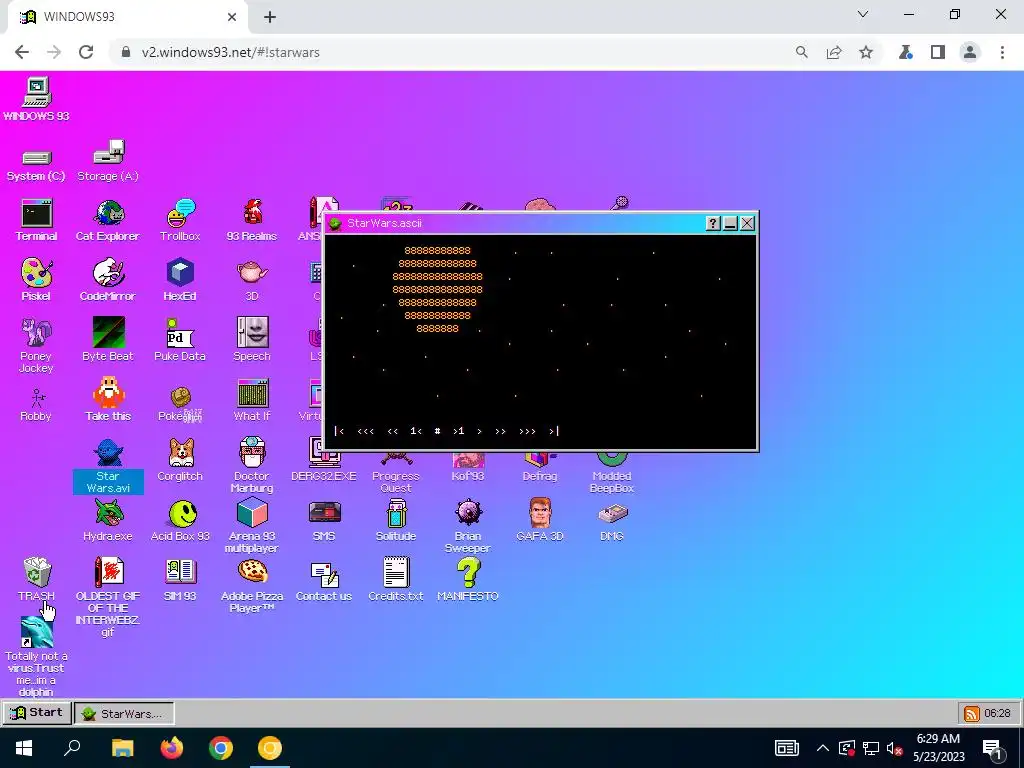The height and width of the screenshot is (768, 1024).
Task: Jump to start with |< control
Action: pos(339,431)
